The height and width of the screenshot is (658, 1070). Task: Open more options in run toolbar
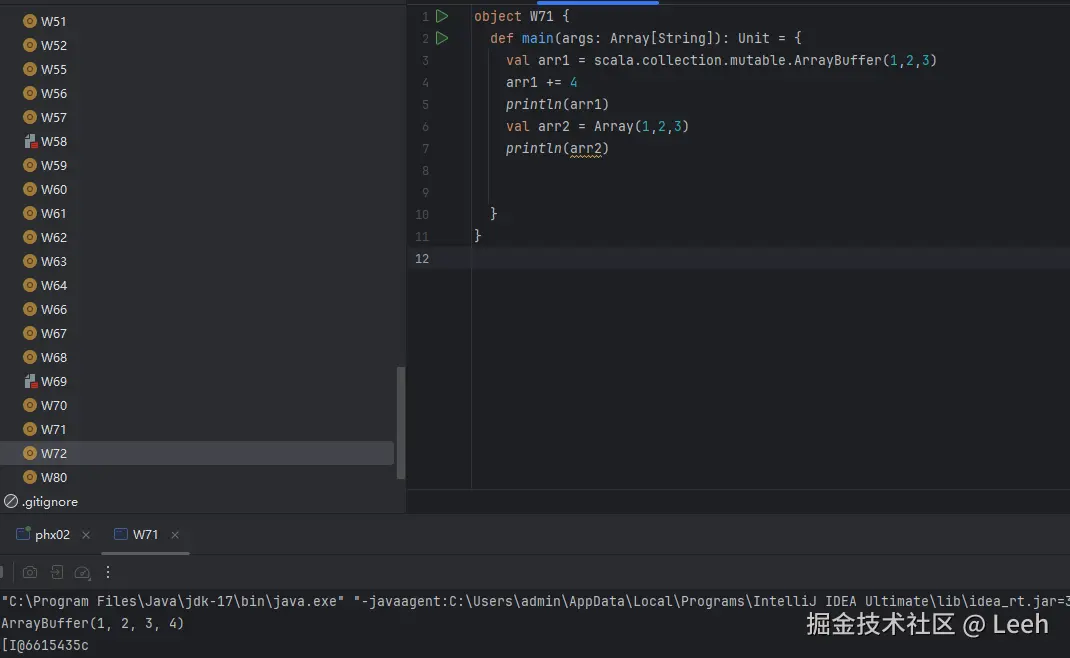(x=108, y=573)
